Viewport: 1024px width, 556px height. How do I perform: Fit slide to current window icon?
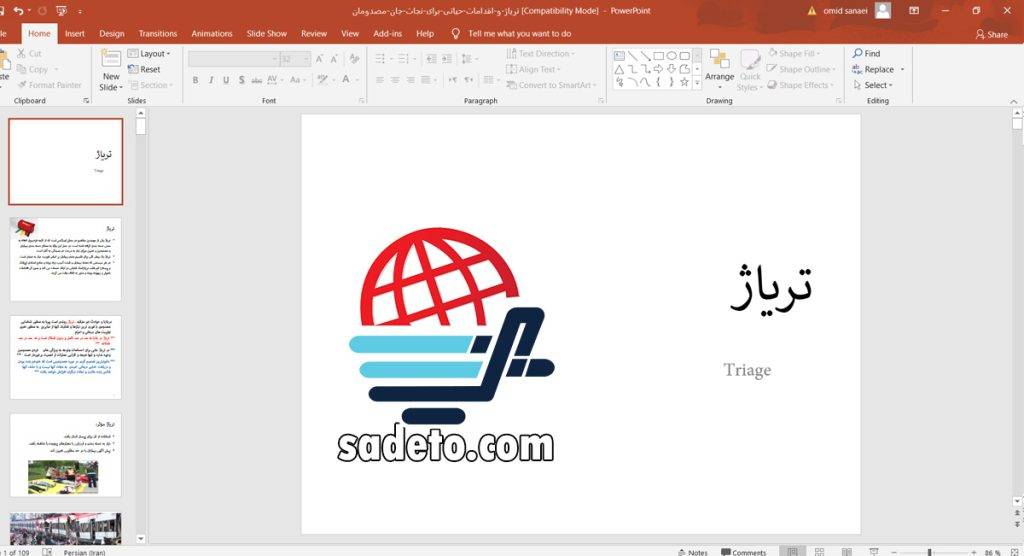click(x=1016, y=552)
